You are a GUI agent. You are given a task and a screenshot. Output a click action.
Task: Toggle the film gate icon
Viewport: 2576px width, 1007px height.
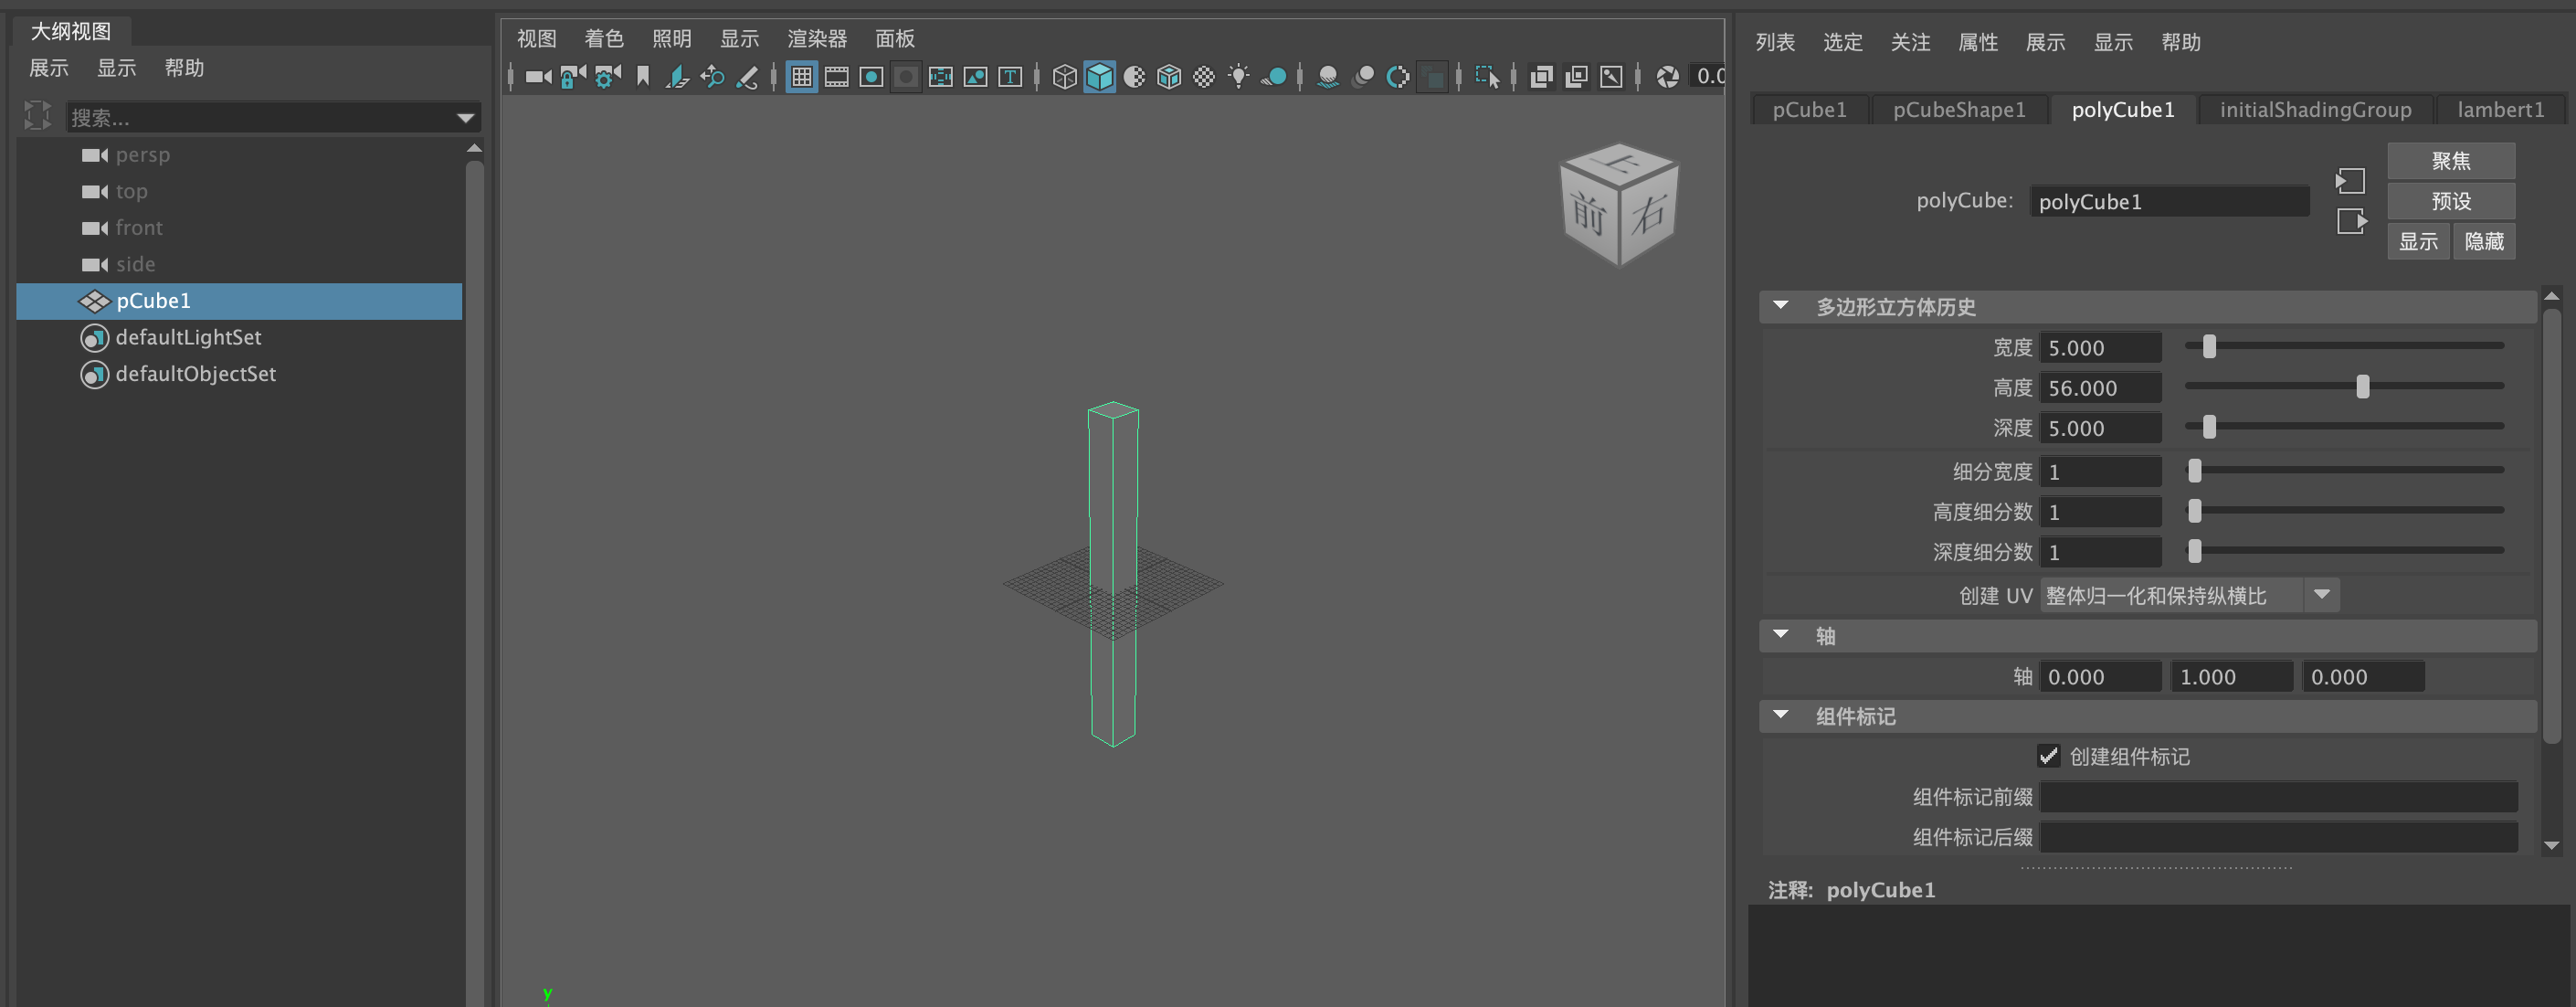point(836,77)
